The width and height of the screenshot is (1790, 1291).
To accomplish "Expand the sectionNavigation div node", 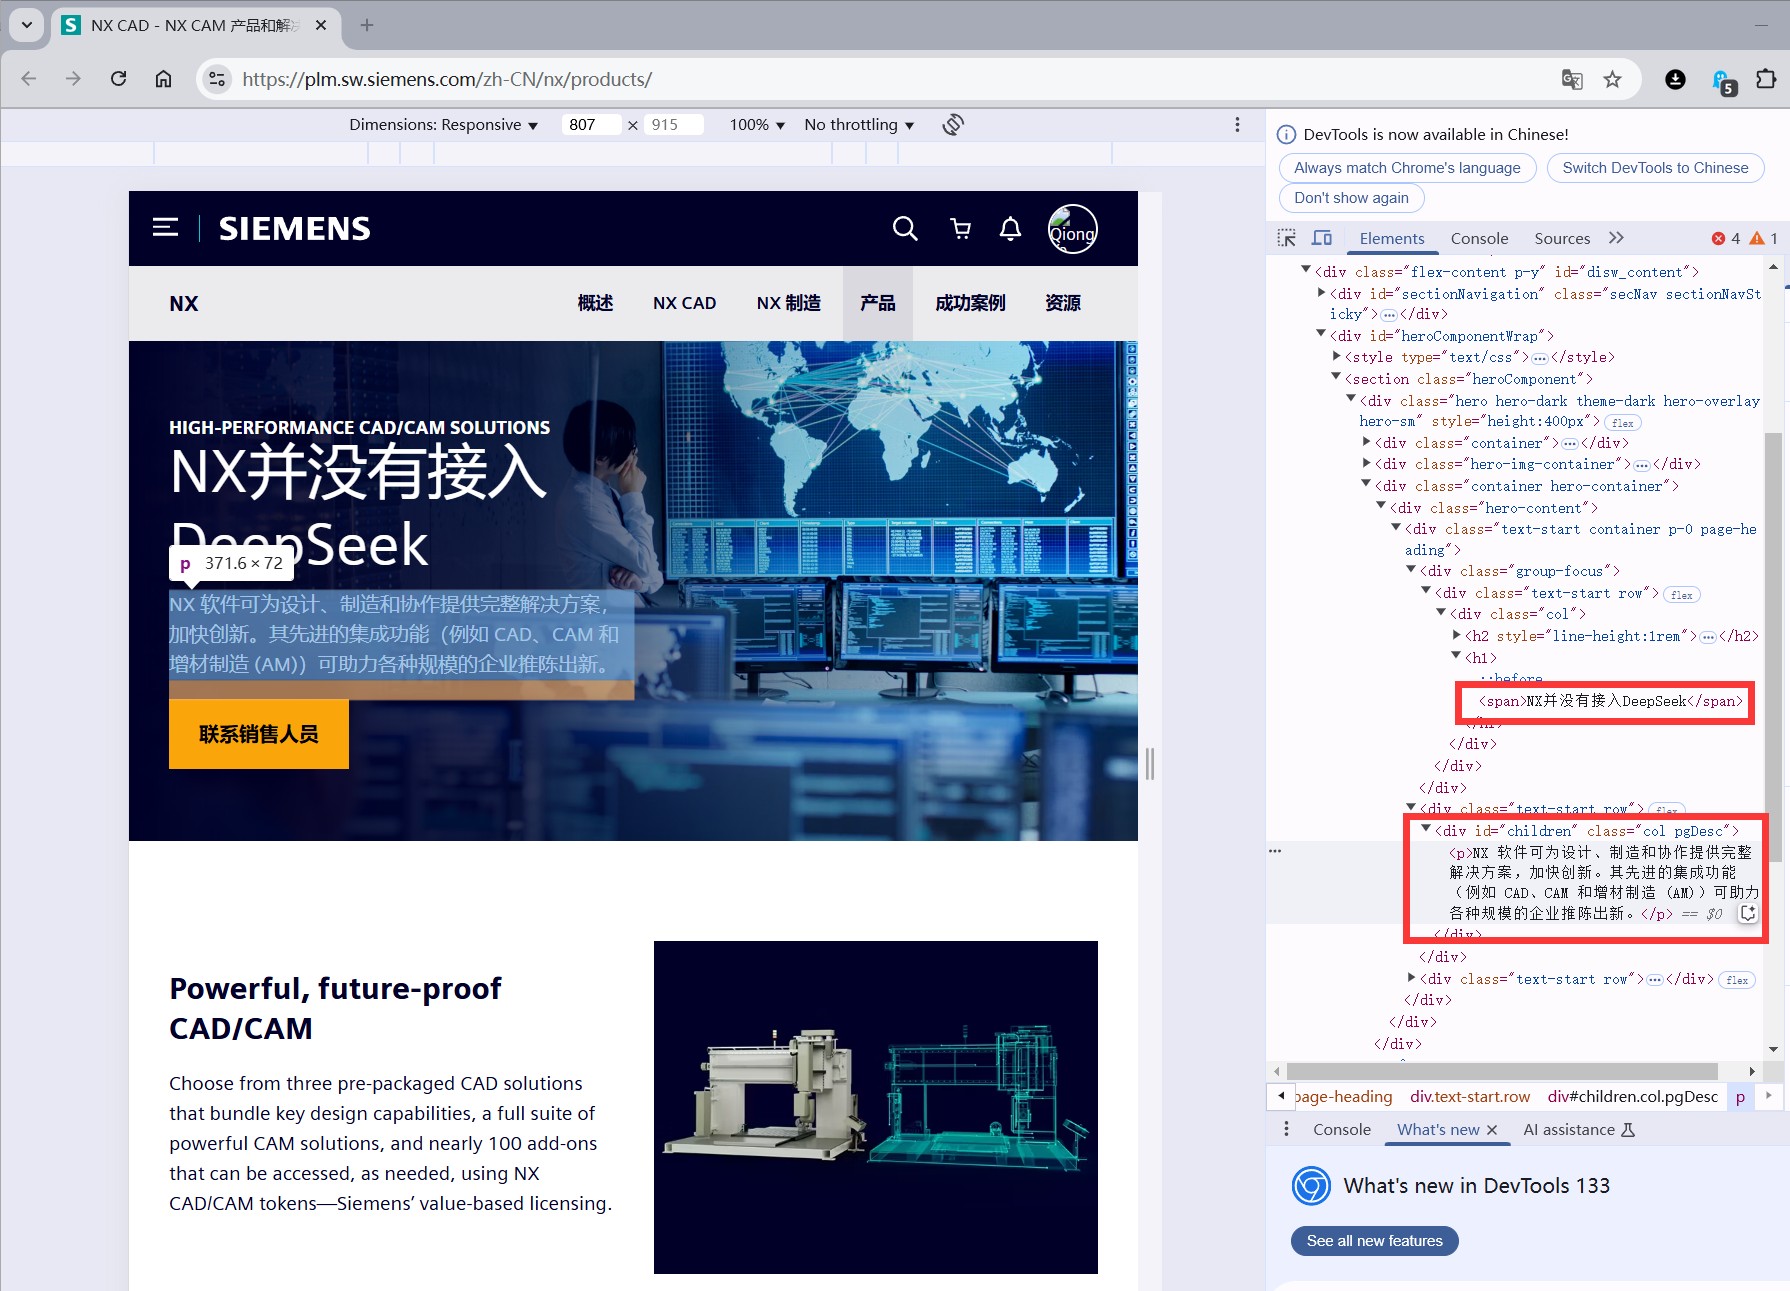I will (x=1321, y=293).
